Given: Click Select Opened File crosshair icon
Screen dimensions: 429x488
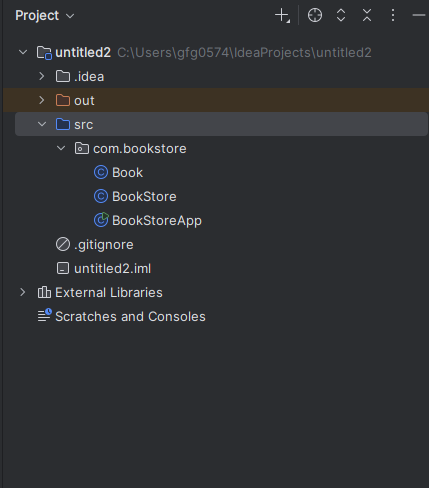Looking at the screenshot, I should click(x=315, y=15).
